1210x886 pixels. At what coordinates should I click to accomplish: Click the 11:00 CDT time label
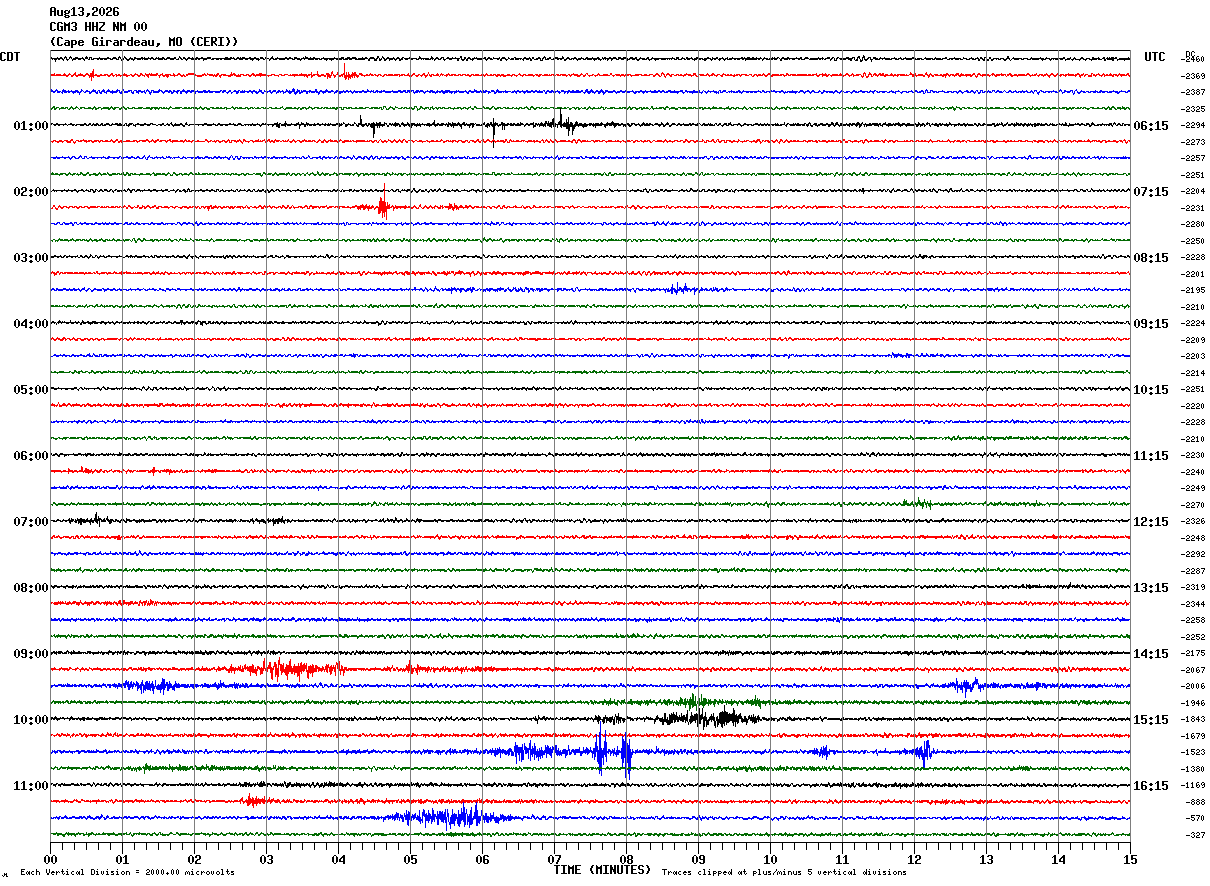(30, 786)
